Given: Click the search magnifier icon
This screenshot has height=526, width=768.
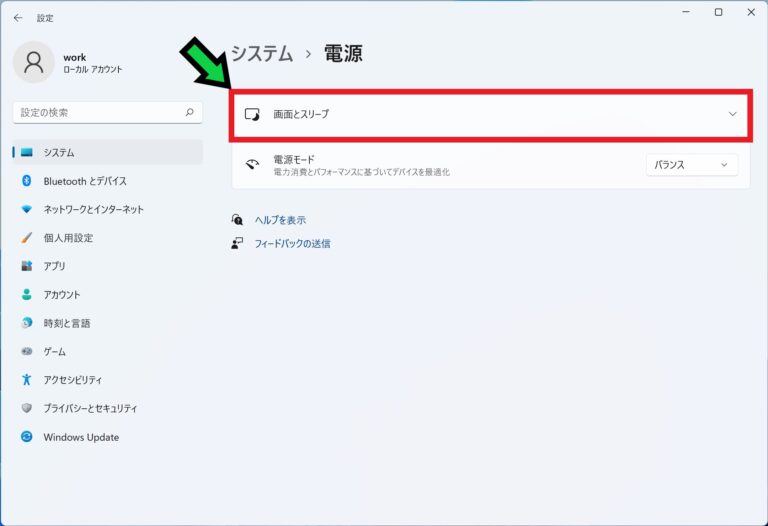Looking at the screenshot, I should pyautogui.click(x=189, y=113).
